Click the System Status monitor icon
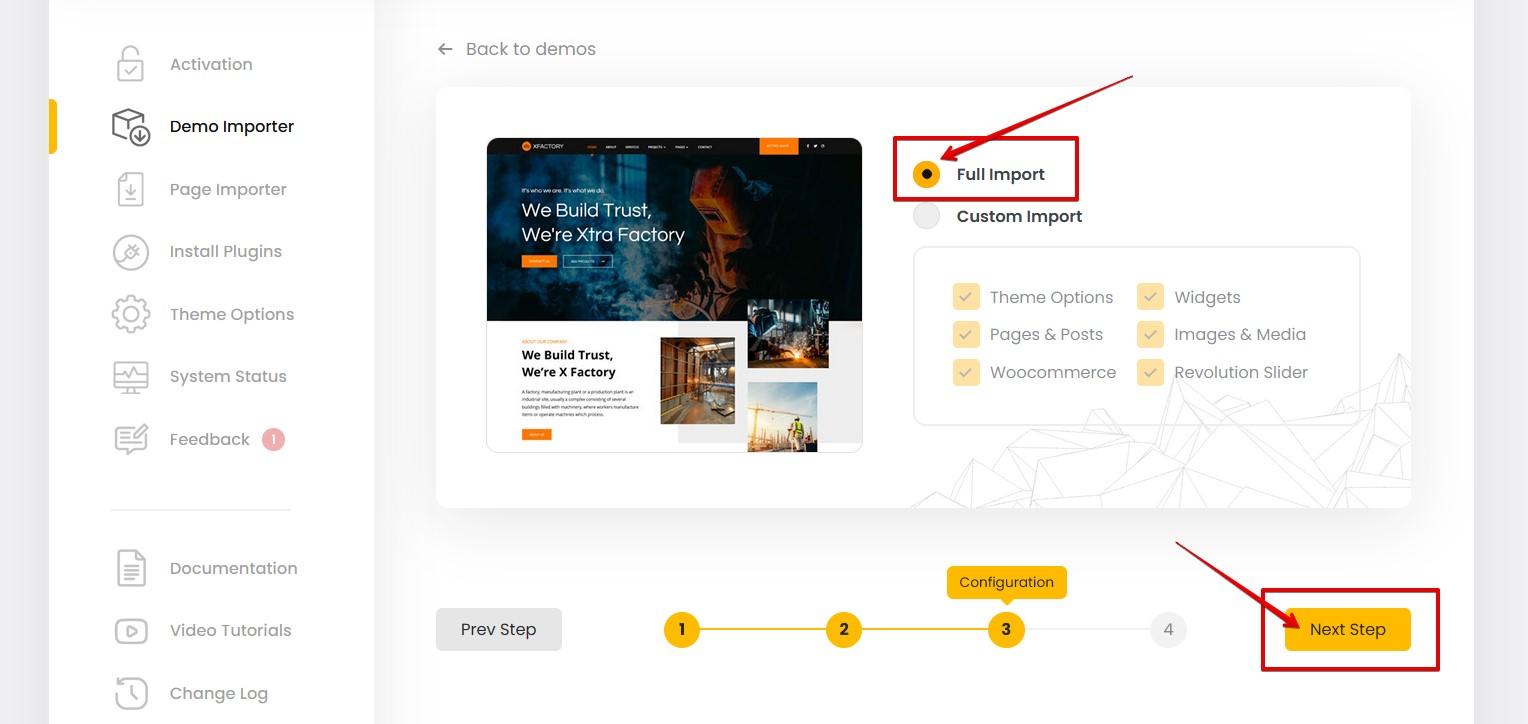This screenshot has height=724, width=1528. (x=131, y=377)
